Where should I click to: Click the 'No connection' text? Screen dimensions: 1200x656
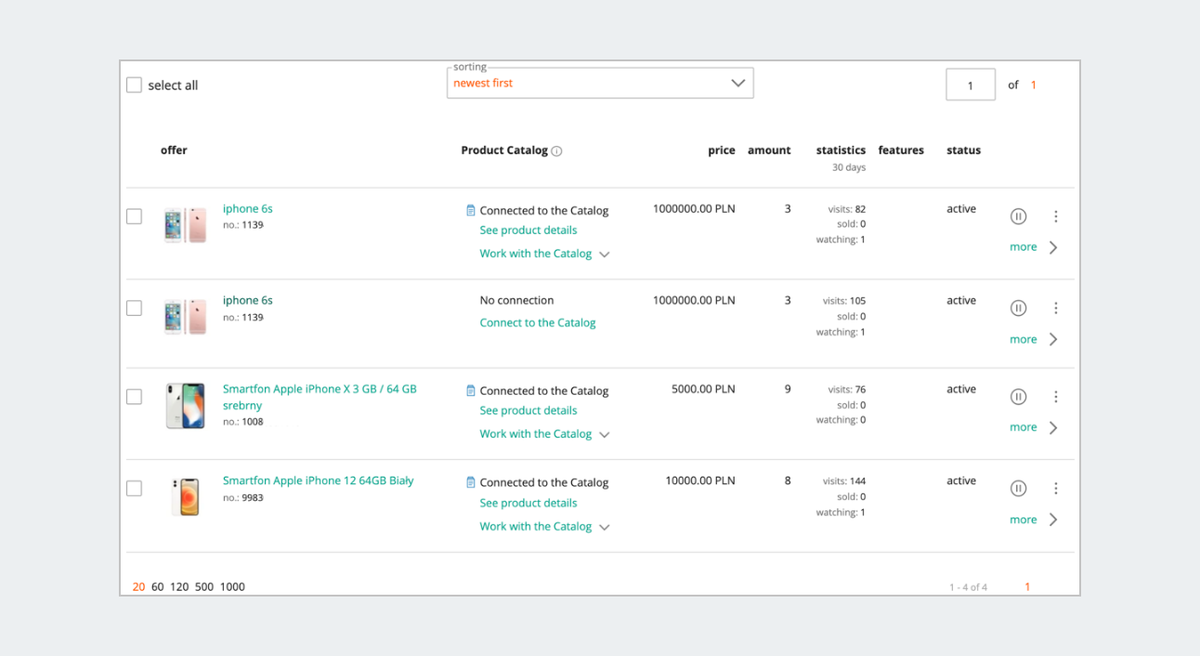pos(517,300)
